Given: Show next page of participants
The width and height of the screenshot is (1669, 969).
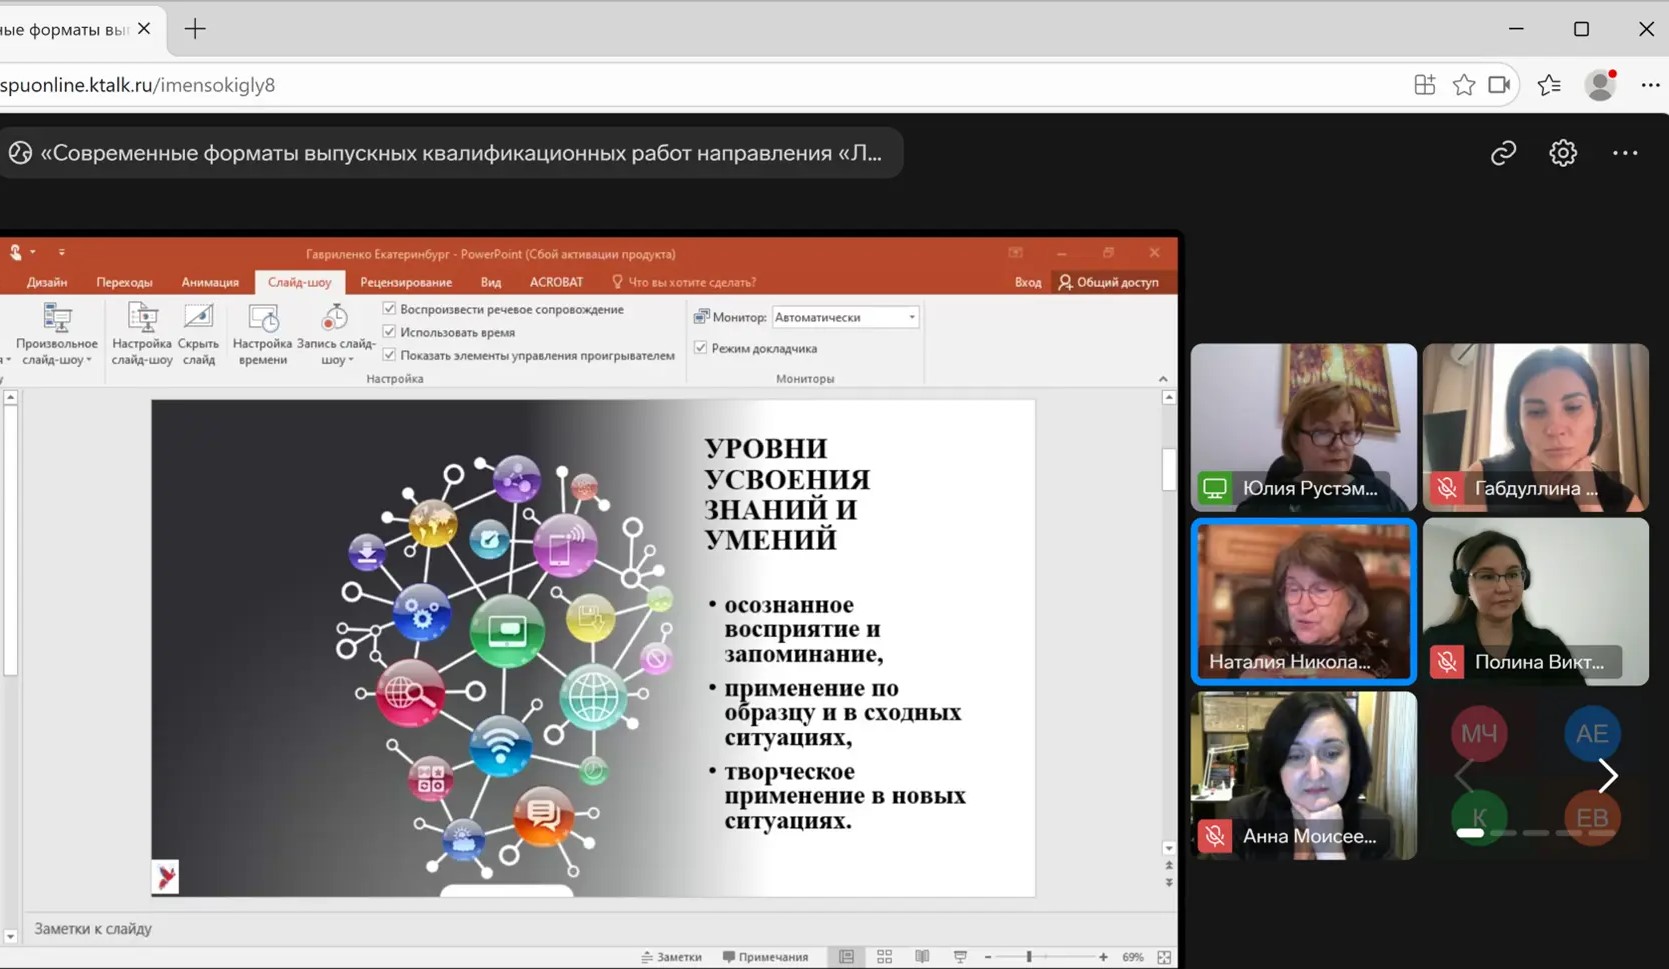Looking at the screenshot, I should pyautogui.click(x=1607, y=775).
